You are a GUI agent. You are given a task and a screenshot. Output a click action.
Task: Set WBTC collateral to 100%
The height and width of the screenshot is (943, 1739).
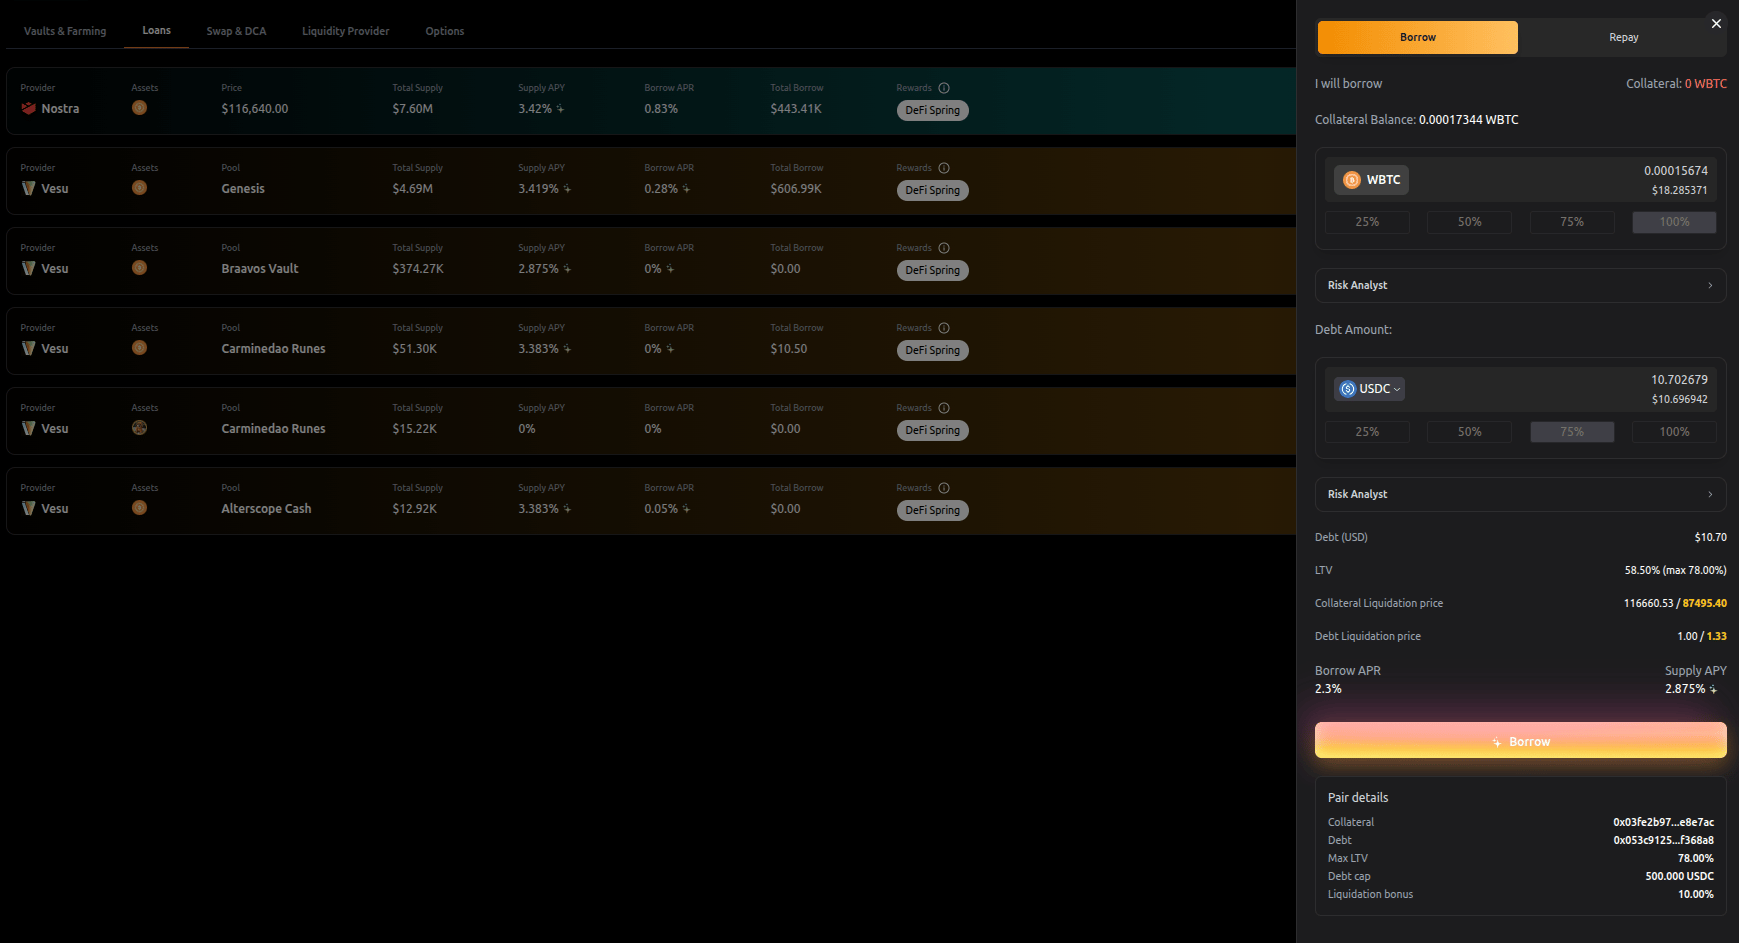(1674, 222)
